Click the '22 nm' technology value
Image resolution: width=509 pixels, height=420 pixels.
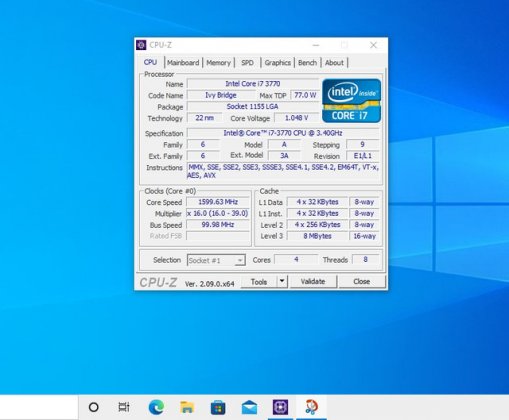coord(205,118)
